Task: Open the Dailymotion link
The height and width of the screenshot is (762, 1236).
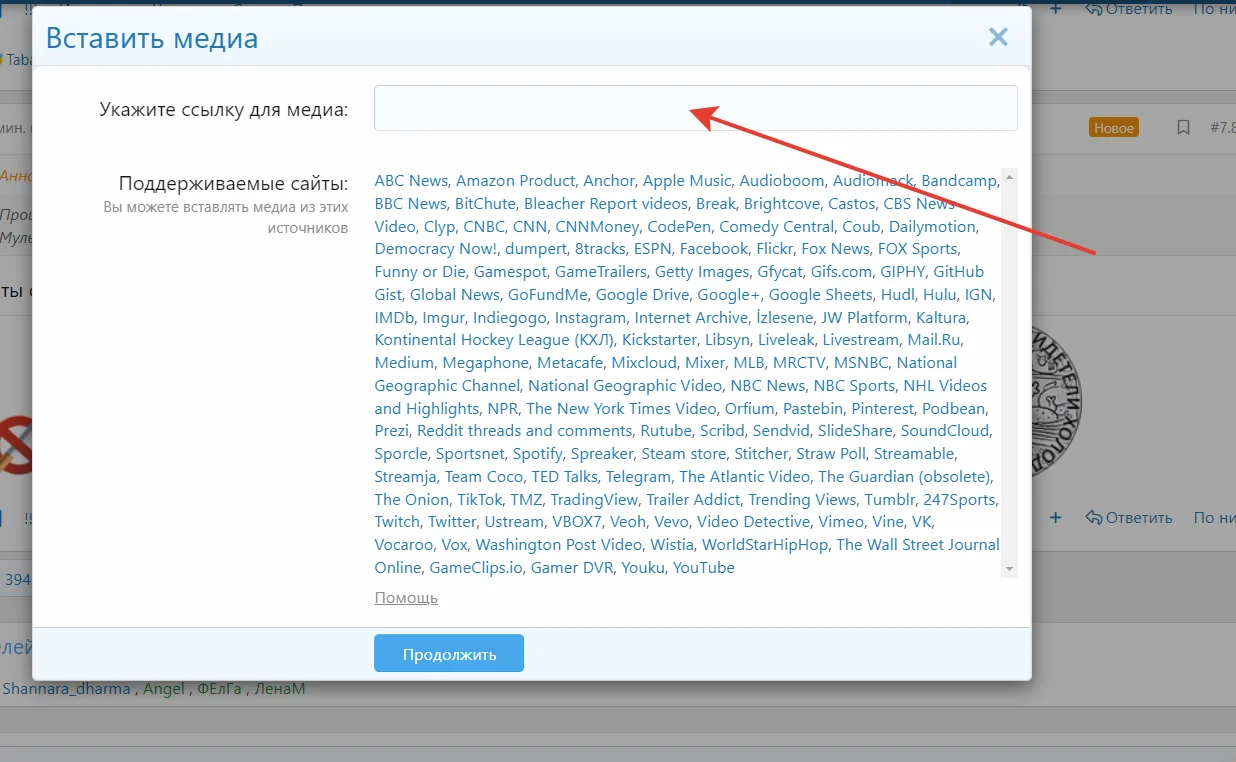Action: point(931,227)
